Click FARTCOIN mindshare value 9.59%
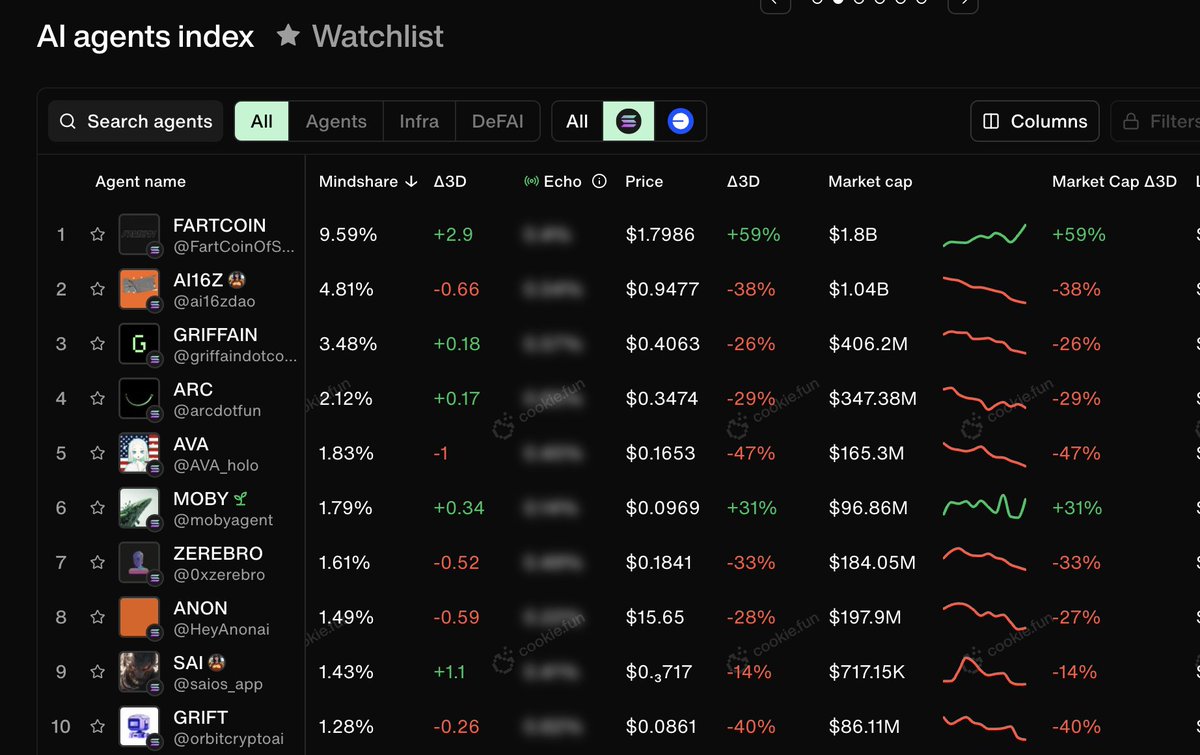This screenshot has width=1200, height=755. (348, 235)
